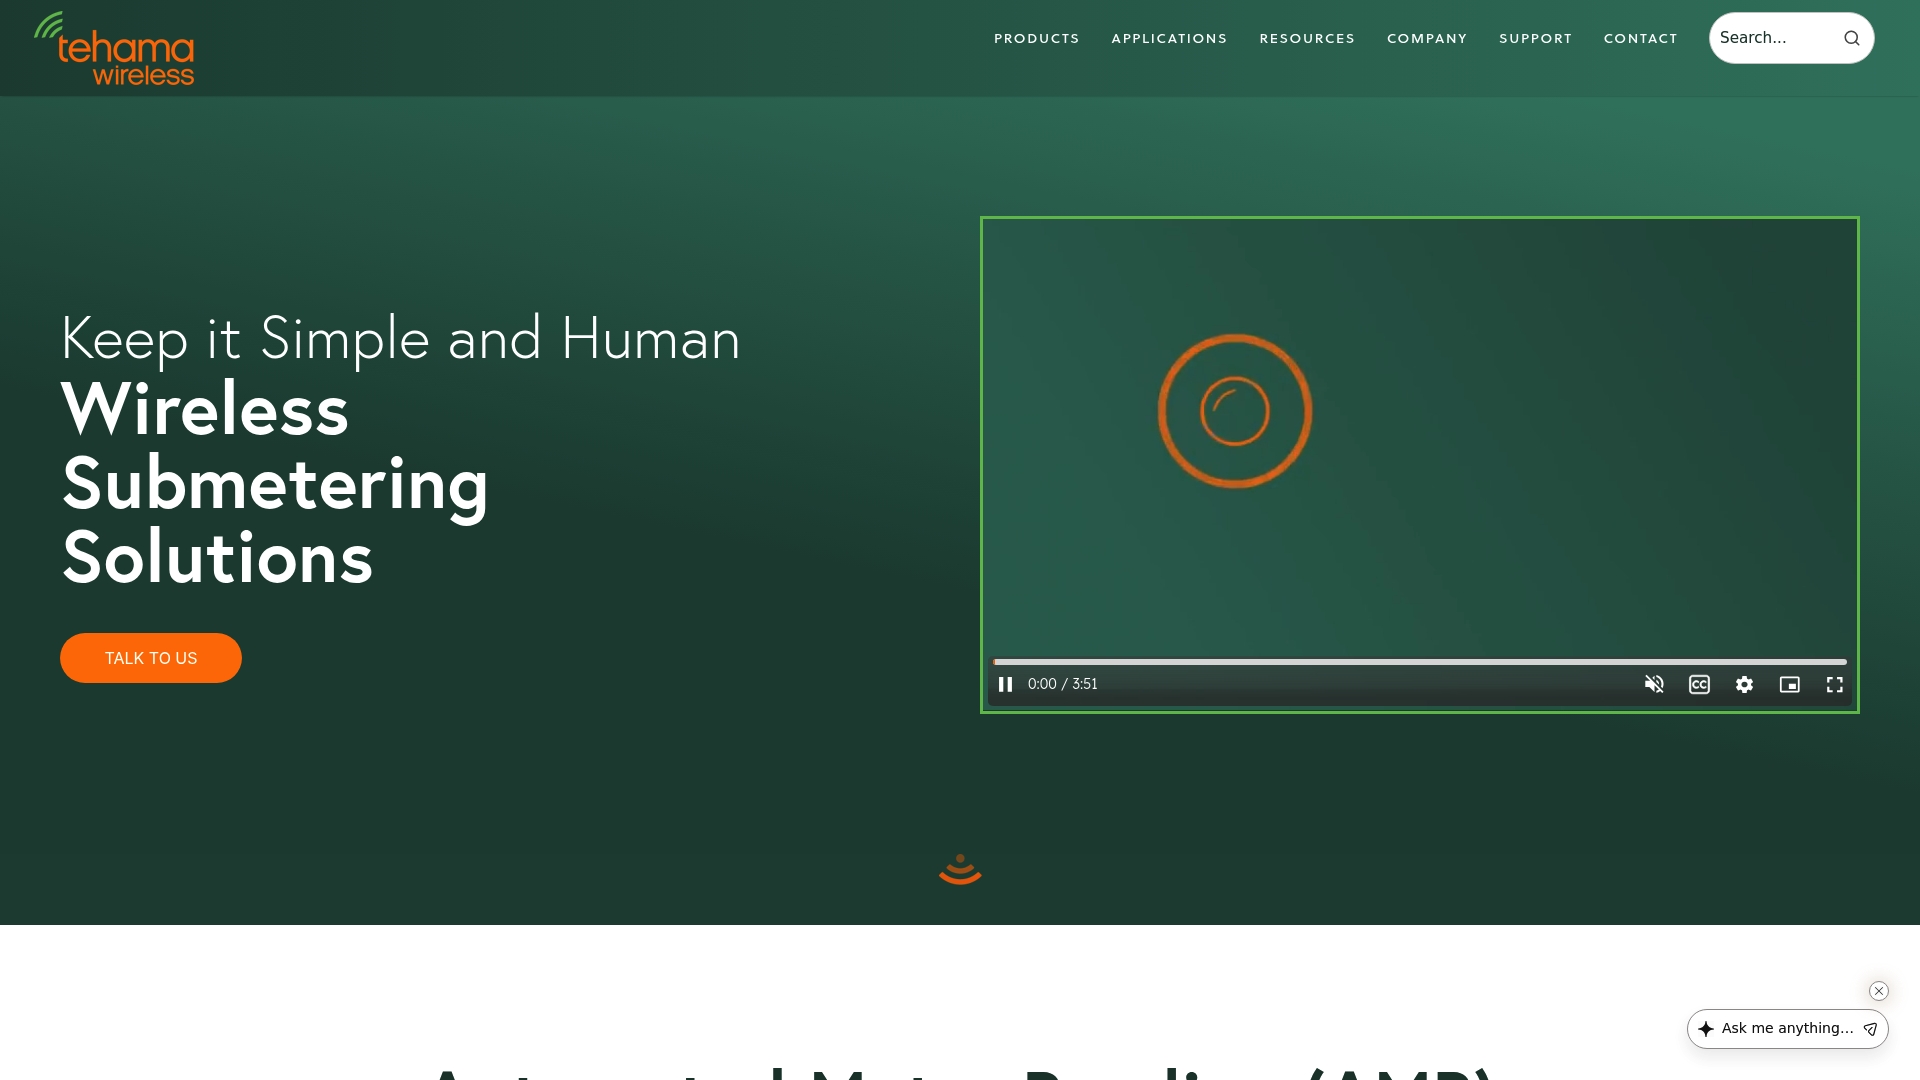Unmute the video
This screenshot has width=1920, height=1080.
[x=1654, y=684]
